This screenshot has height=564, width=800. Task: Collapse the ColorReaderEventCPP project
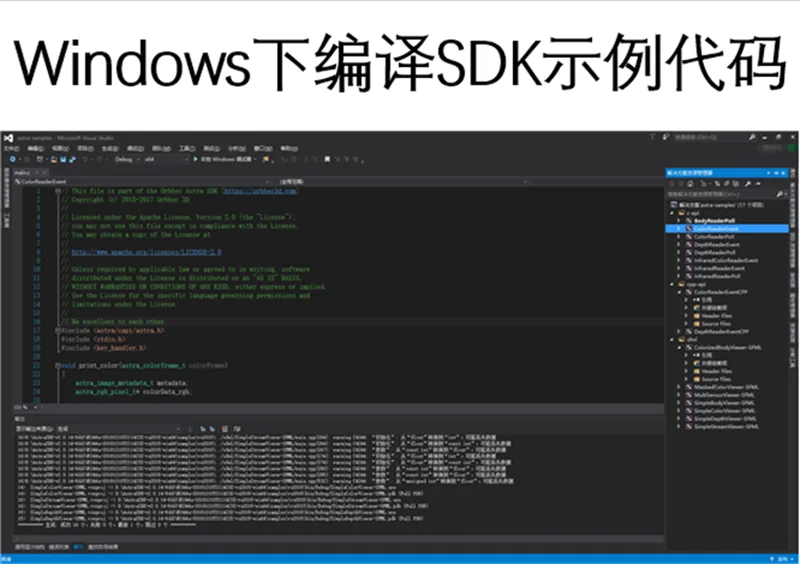679,292
